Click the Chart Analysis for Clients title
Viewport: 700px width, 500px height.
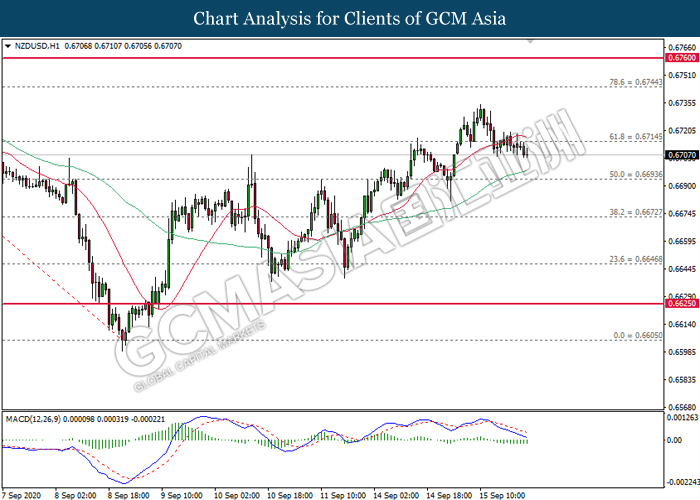[x=350, y=18]
